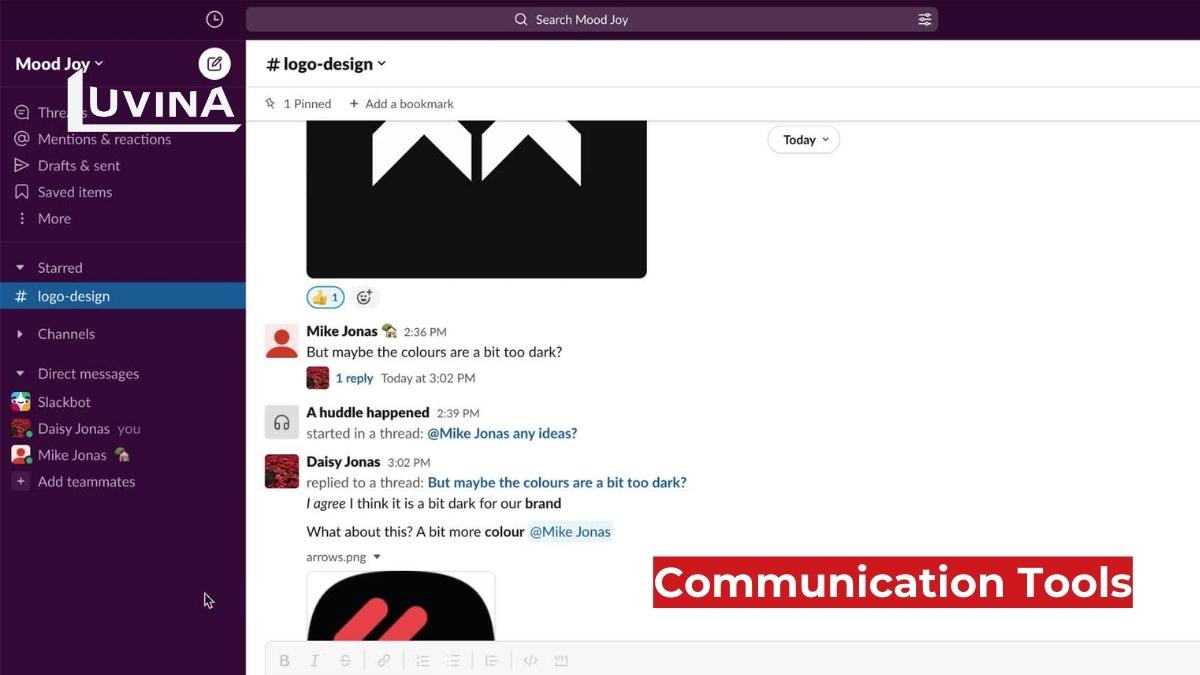
Task: Apply code formatting with the code icon
Action: (x=530, y=660)
